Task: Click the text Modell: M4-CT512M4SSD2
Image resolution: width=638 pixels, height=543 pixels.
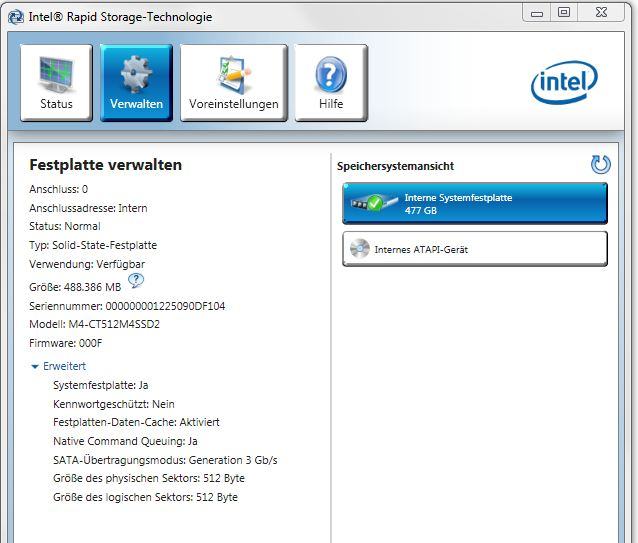Action: [94, 324]
